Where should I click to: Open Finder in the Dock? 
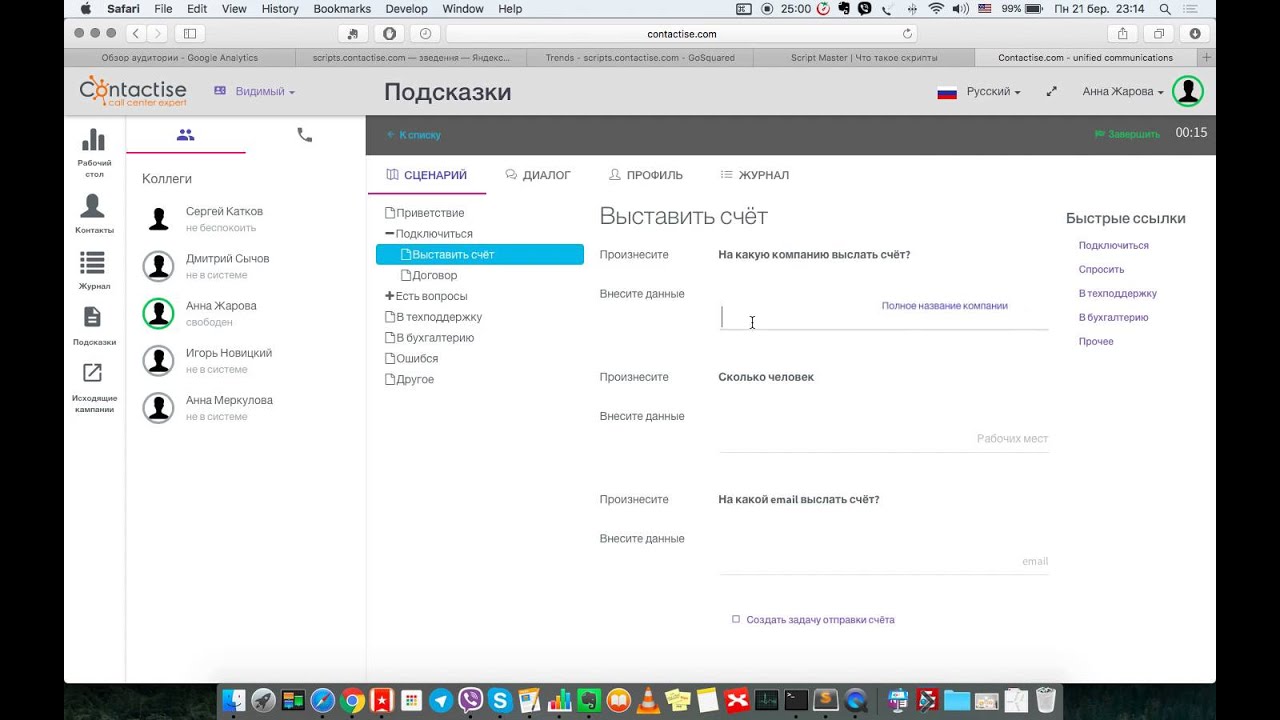tap(234, 700)
